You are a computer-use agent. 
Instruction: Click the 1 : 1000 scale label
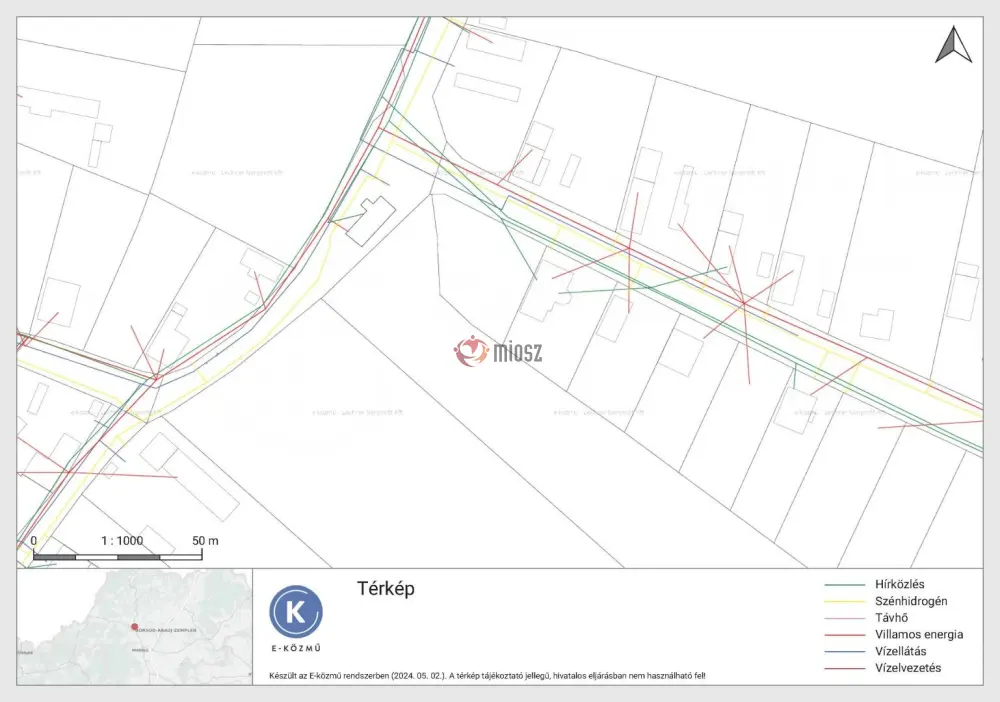pyautogui.click(x=122, y=541)
